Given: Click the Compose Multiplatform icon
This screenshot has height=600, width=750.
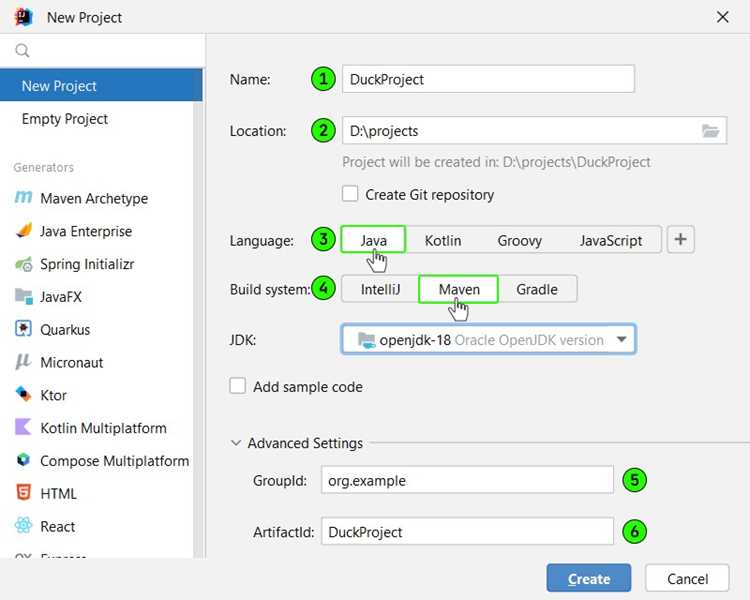Looking at the screenshot, I should (x=23, y=460).
